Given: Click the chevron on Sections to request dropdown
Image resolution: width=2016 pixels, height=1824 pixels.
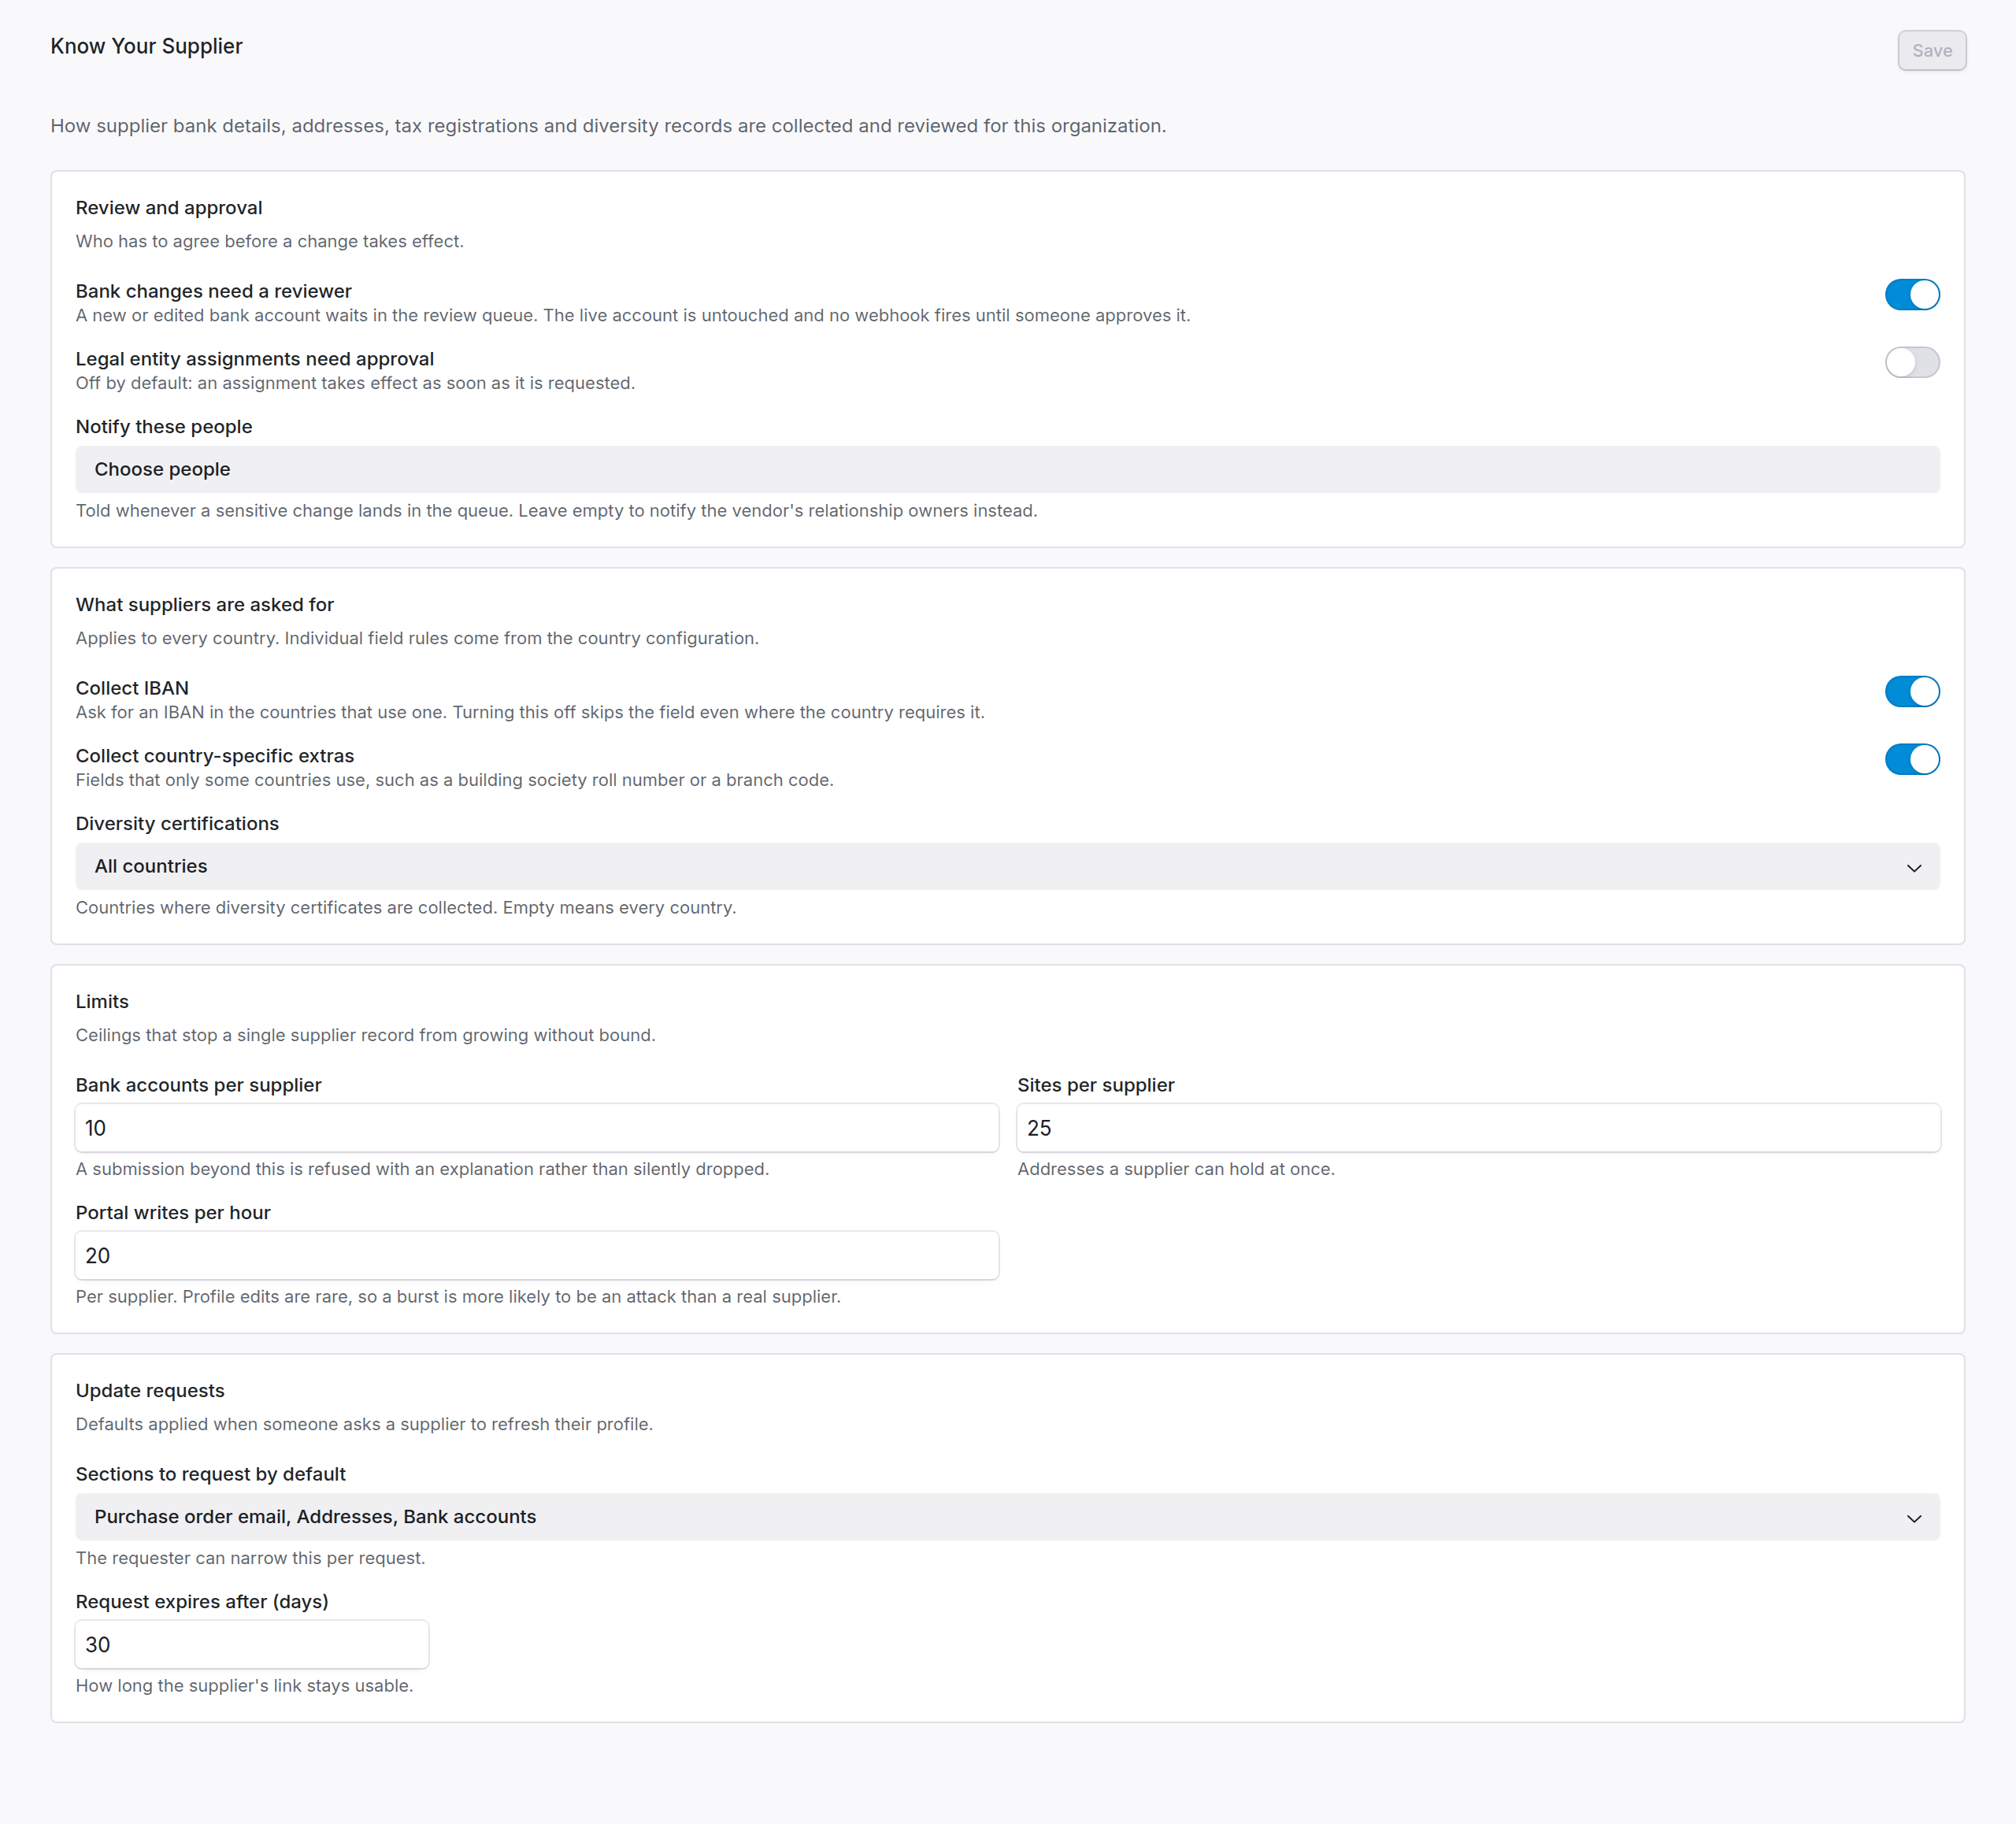Looking at the screenshot, I should 1913,1518.
